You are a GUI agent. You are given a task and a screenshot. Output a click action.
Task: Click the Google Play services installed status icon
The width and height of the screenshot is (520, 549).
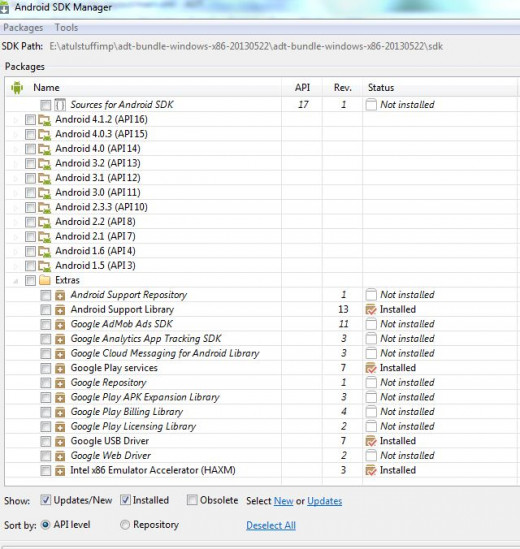(x=370, y=368)
